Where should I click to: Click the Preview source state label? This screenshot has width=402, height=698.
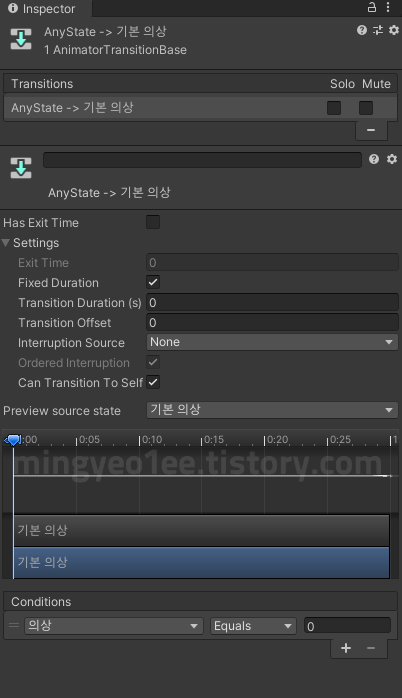tap(62, 410)
